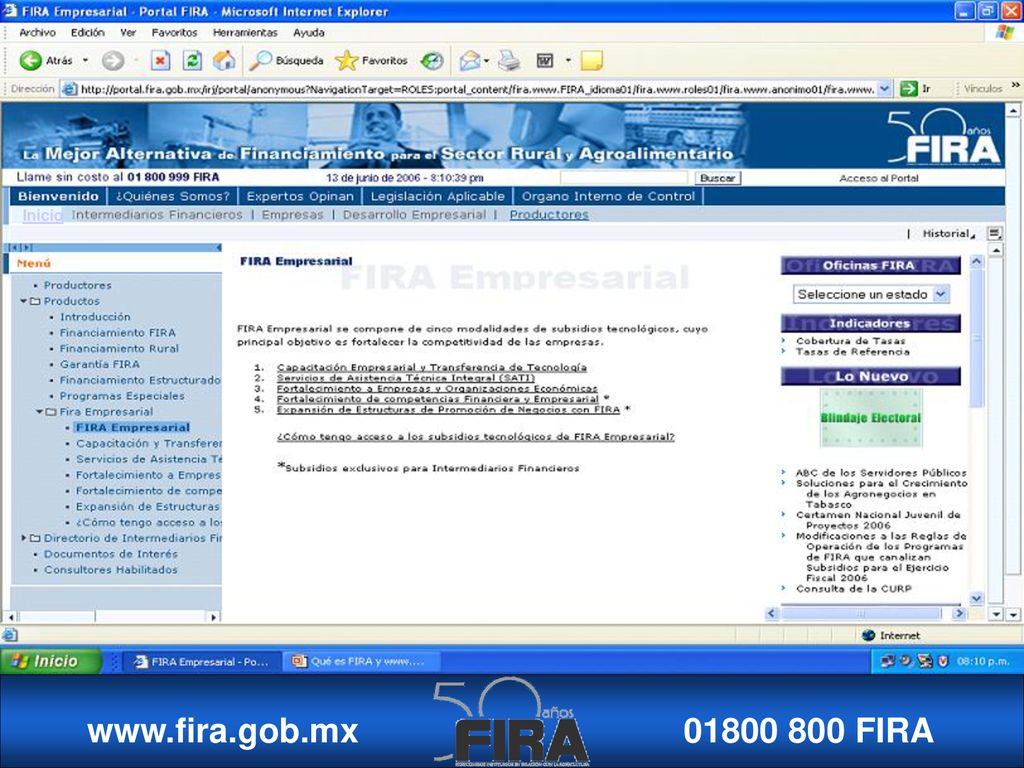This screenshot has width=1024, height=768.
Task: Click the grey Forward arrow icon
Action: click(x=113, y=61)
